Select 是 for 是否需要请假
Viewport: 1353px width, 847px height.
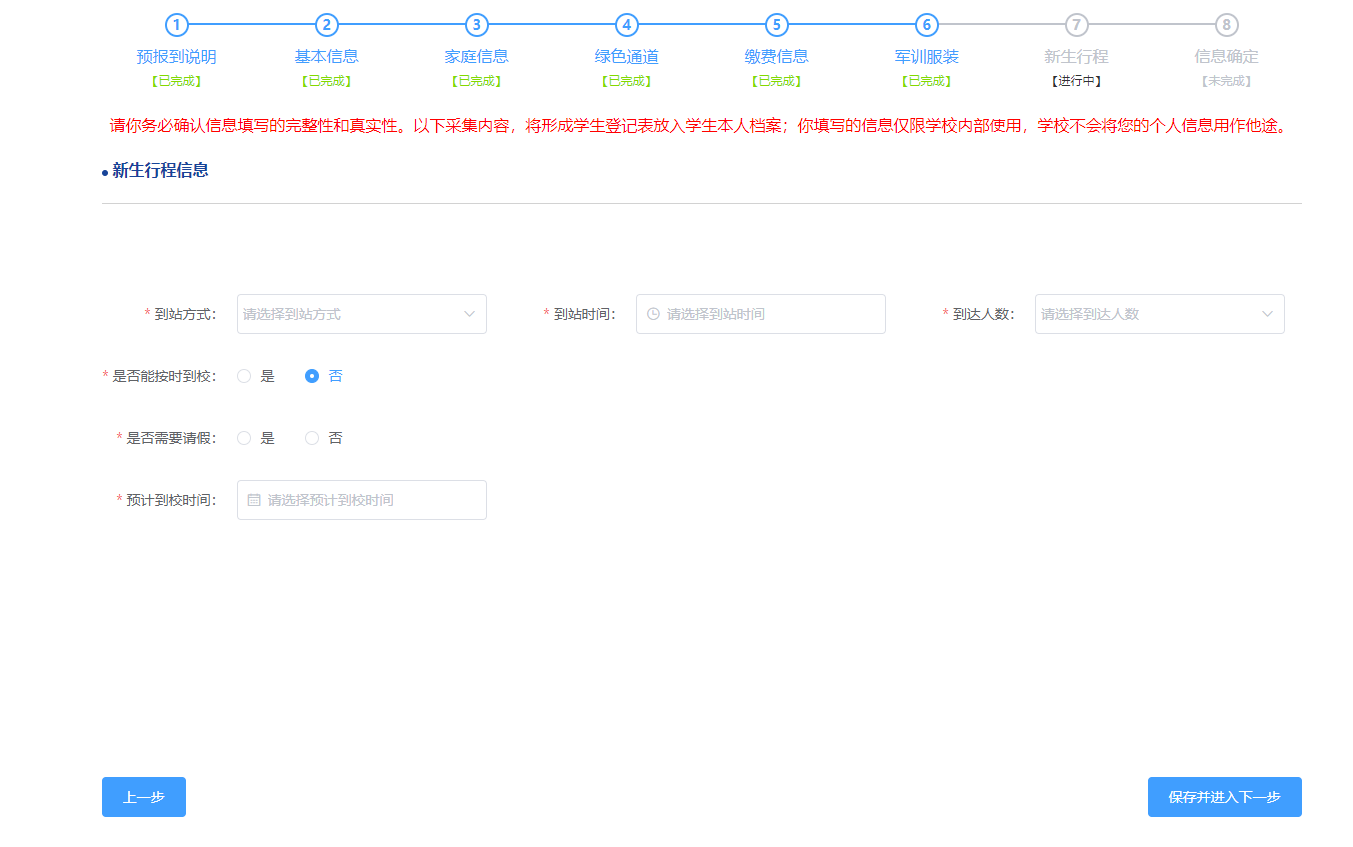(x=244, y=438)
